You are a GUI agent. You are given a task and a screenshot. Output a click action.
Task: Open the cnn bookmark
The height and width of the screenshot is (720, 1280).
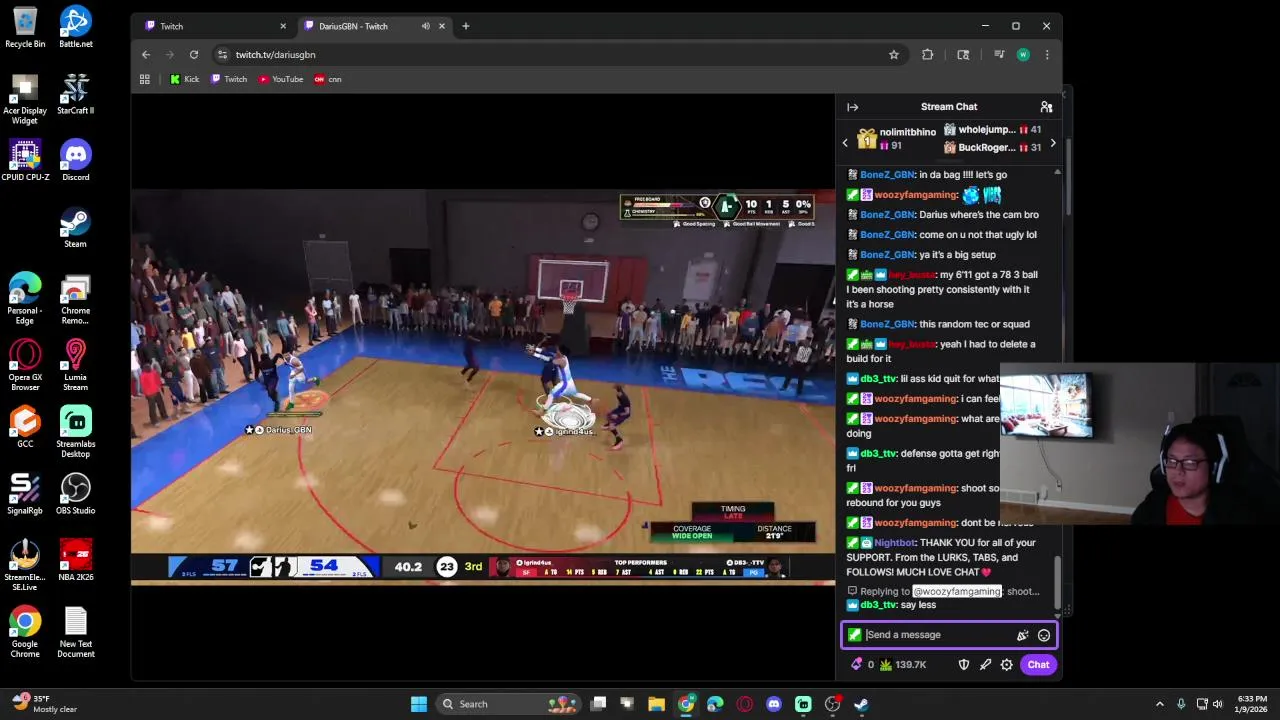point(328,79)
